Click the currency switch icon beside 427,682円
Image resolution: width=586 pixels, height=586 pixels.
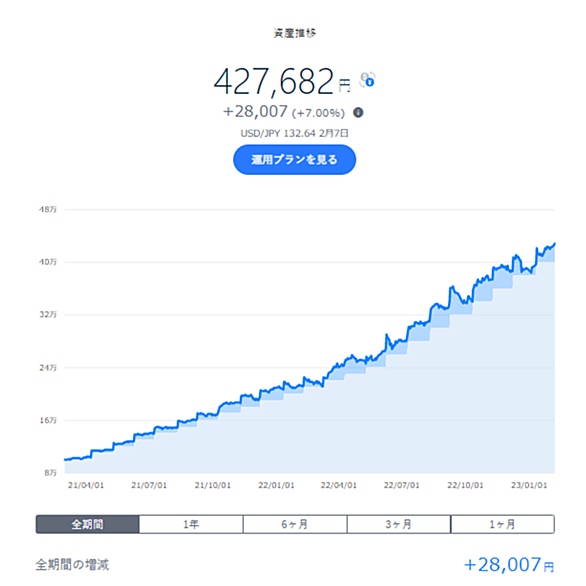tap(367, 80)
